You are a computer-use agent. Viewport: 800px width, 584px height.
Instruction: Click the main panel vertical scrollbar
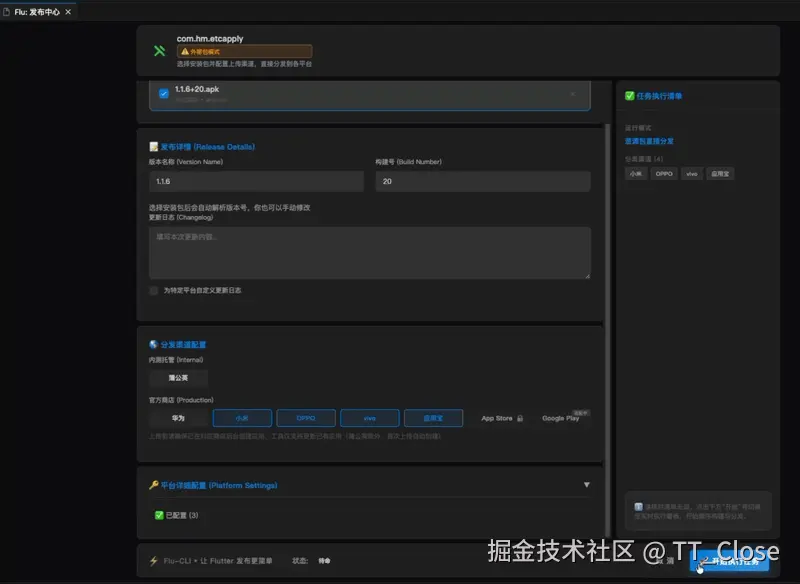(x=607, y=331)
